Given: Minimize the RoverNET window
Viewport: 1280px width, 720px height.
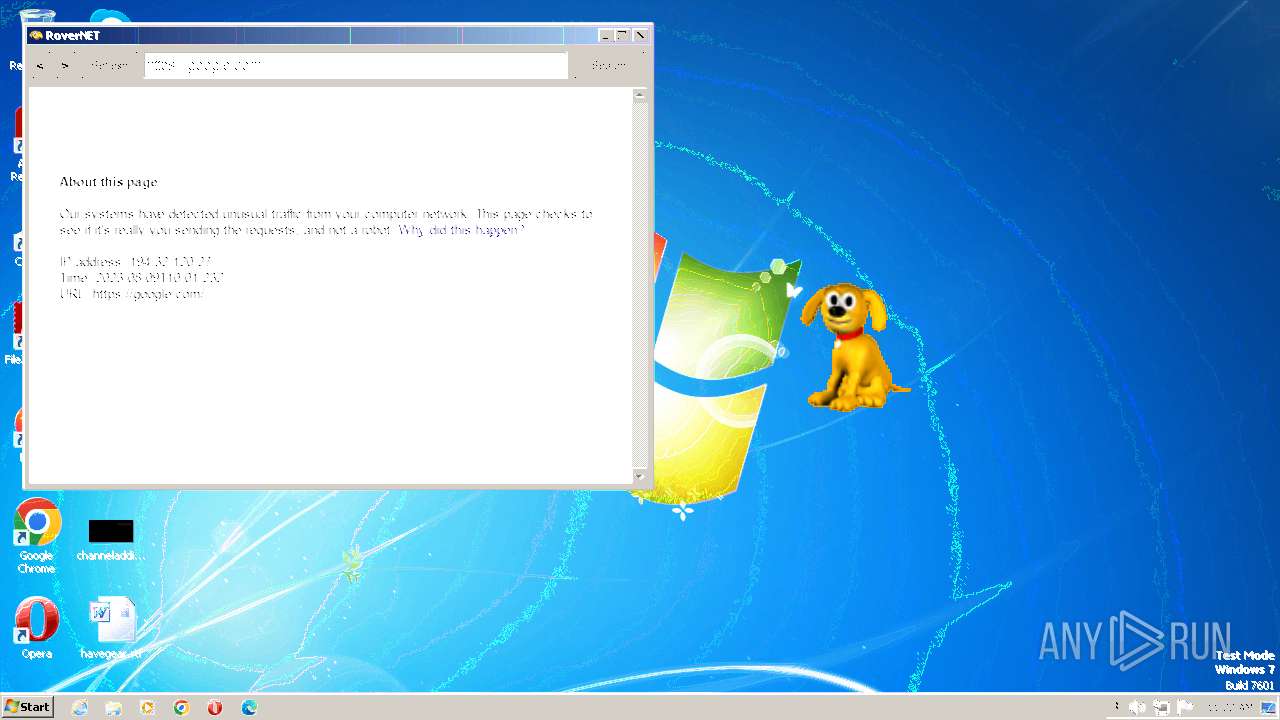Looking at the screenshot, I should point(605,35).
